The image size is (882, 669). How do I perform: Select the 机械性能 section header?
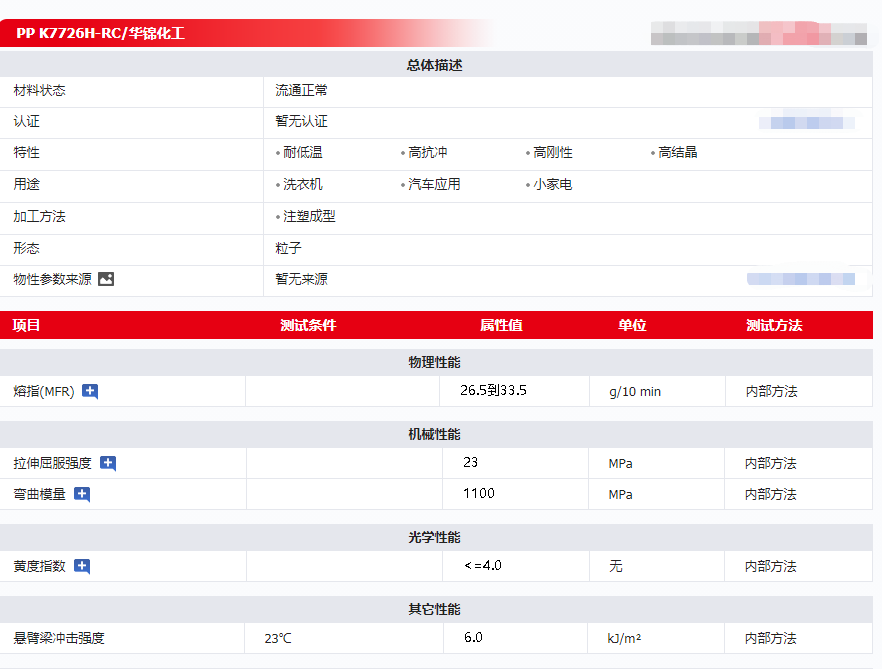[x=434, y=434]
